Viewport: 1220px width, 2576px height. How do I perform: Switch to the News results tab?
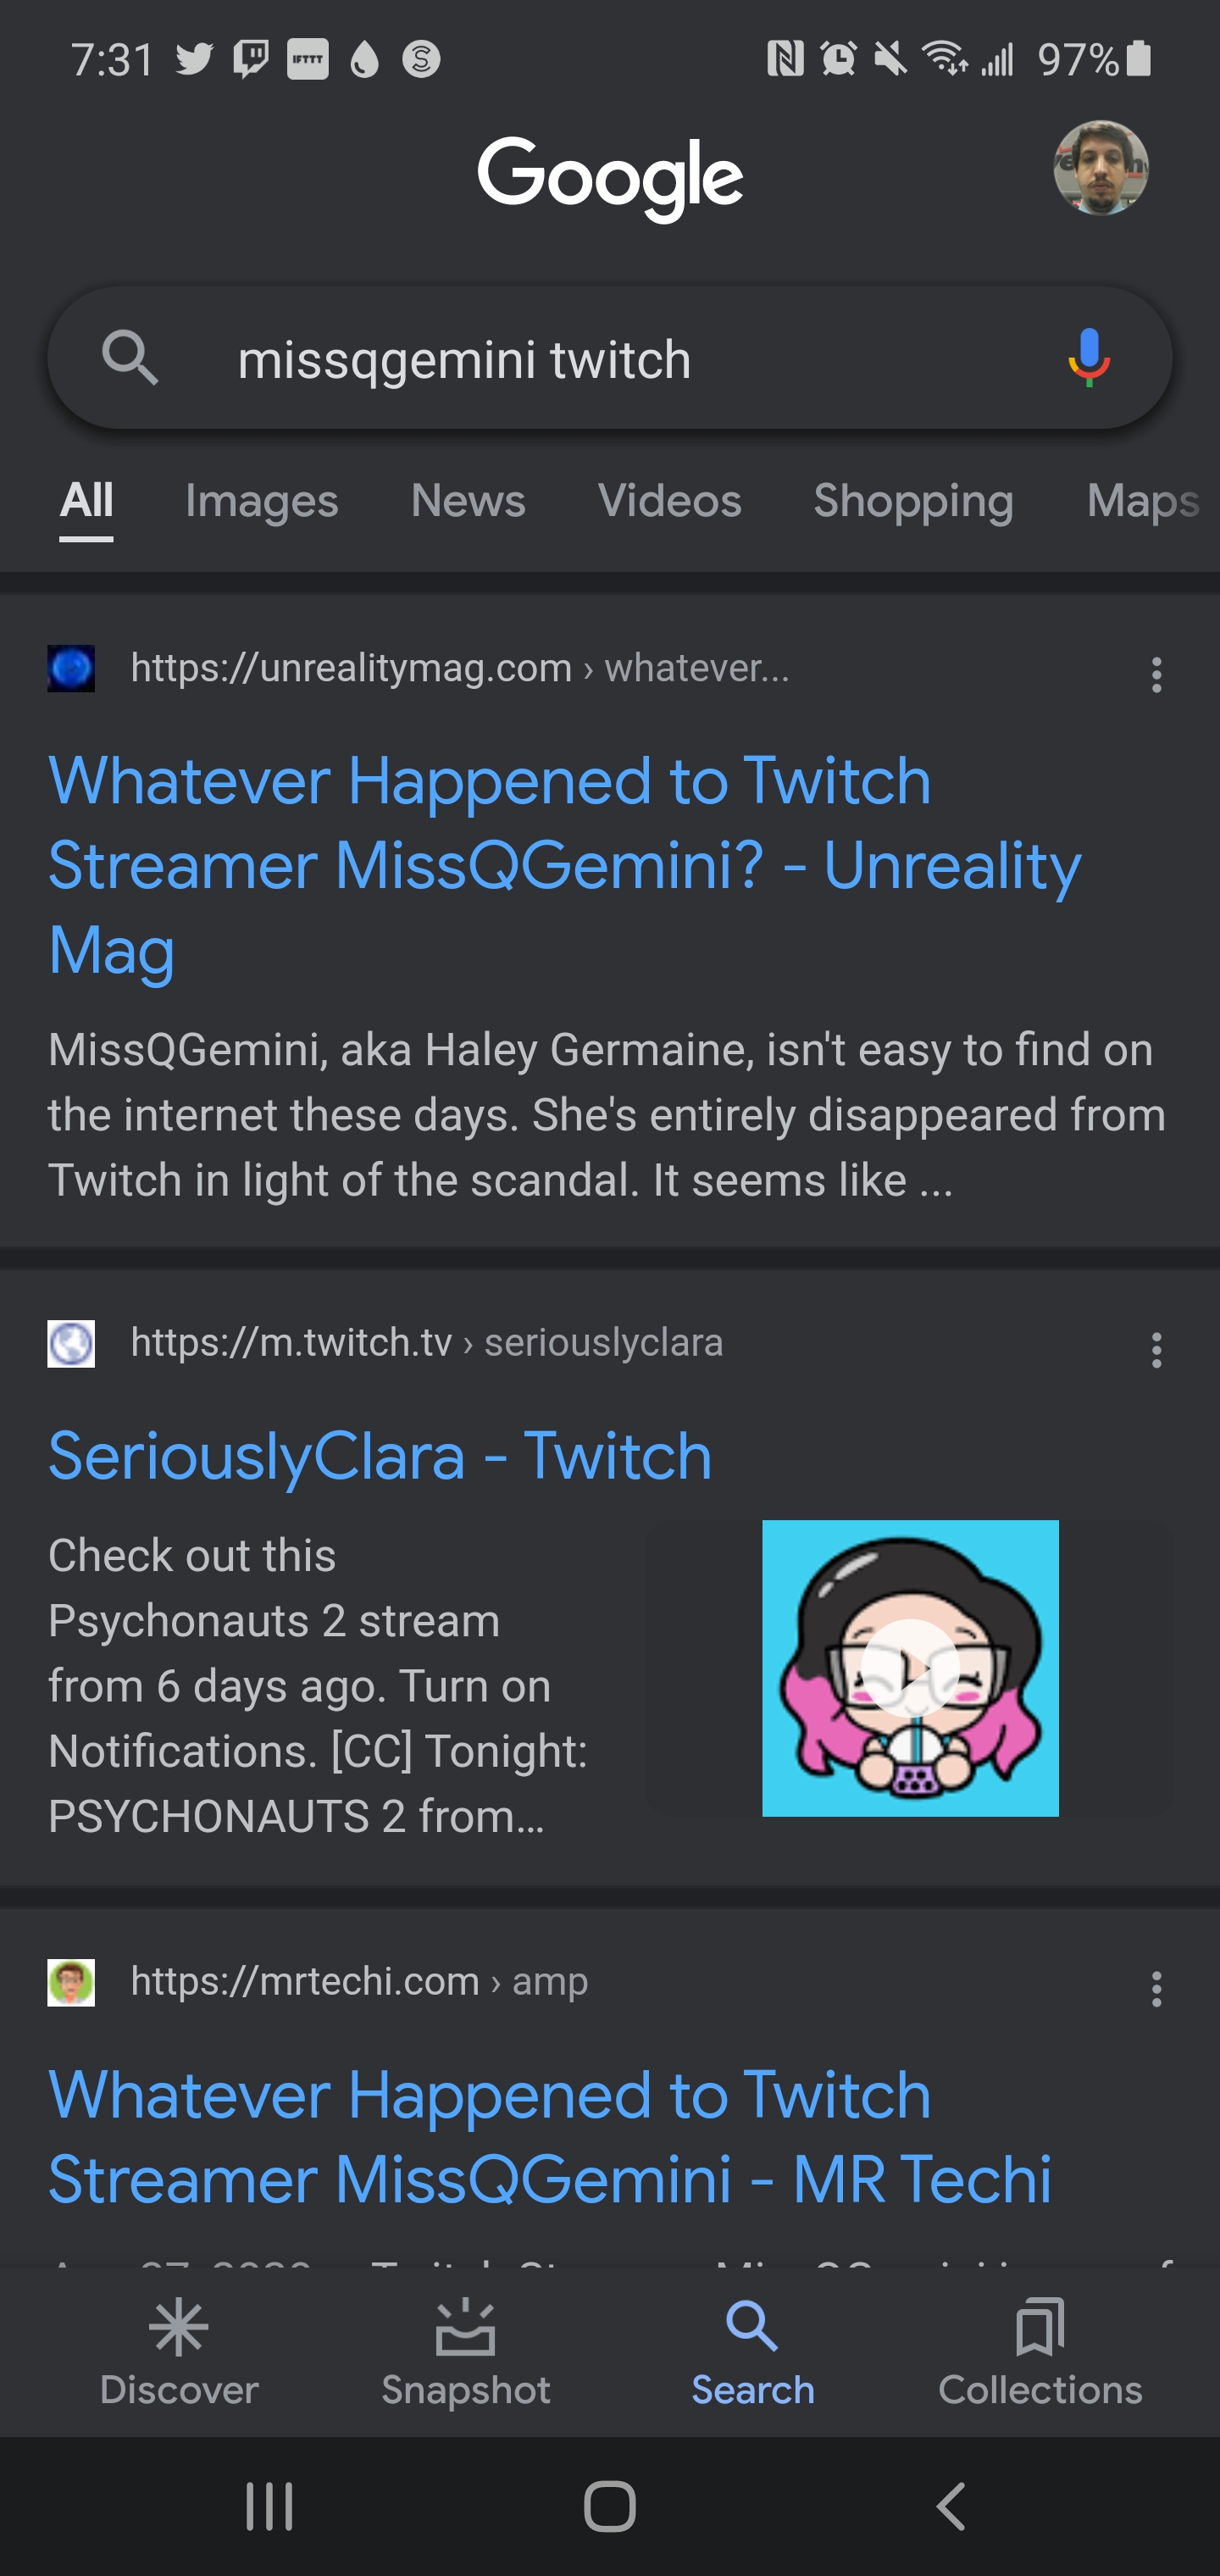(x=468, y=501)
